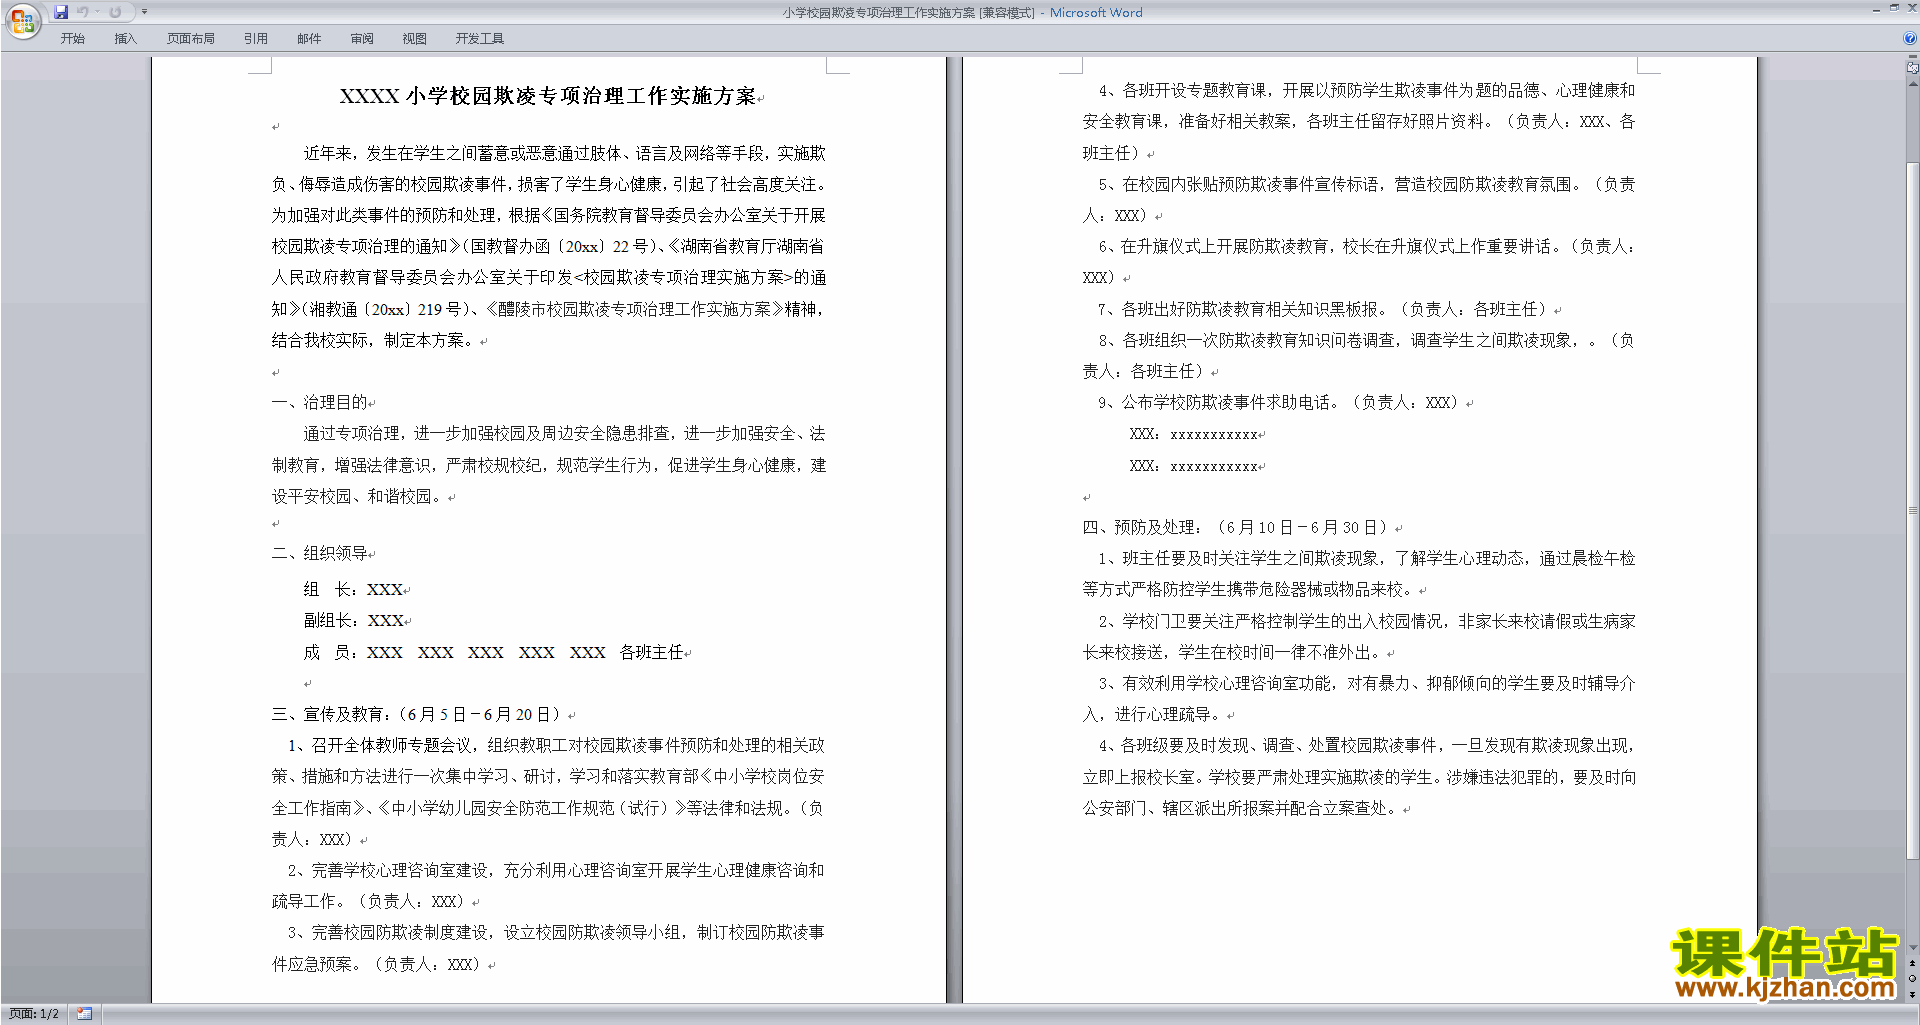Click the Select Browse Object round button

1912,979
